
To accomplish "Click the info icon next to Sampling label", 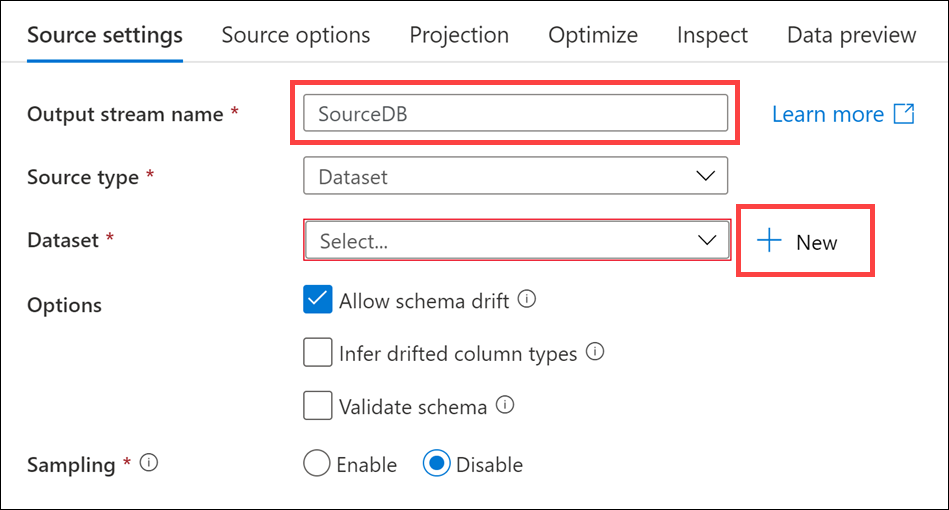I will [149, 463].
